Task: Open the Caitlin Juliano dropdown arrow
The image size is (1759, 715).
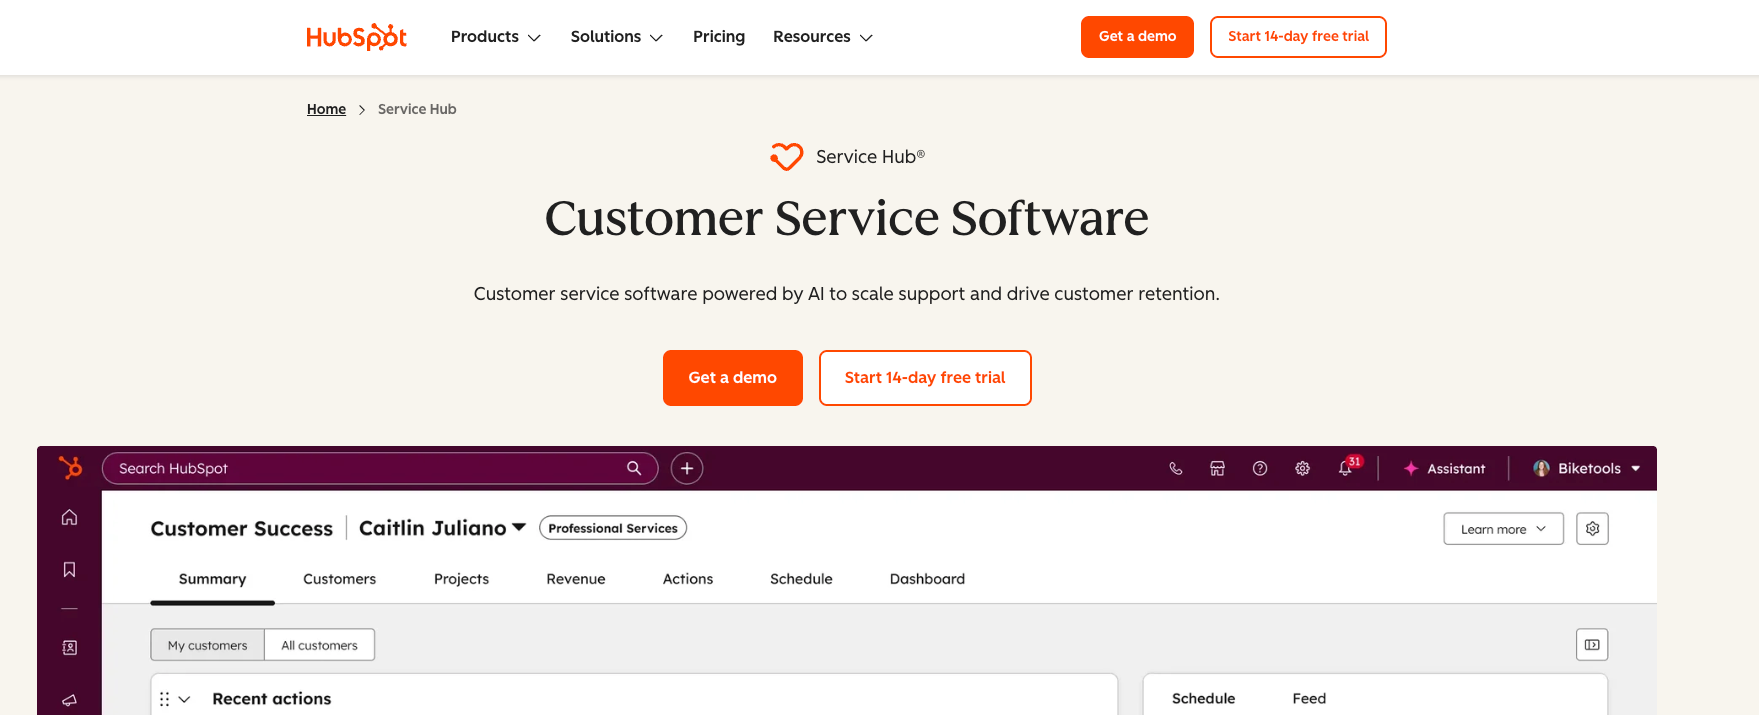Action: pyautogui.click(x=519, y=527)
